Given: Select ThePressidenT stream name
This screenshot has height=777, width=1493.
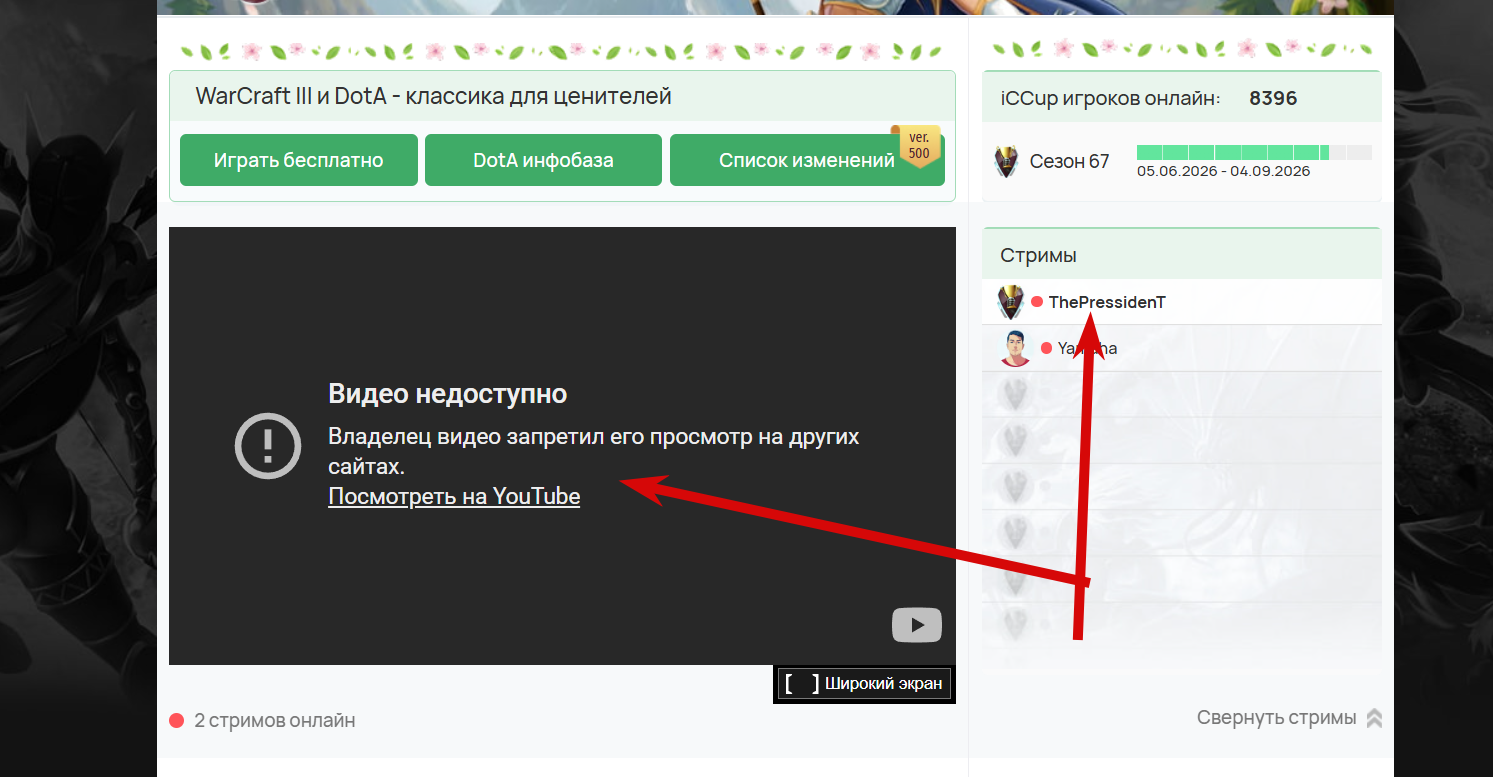Looking at the screenshot, I should (x=1107, y=302).
